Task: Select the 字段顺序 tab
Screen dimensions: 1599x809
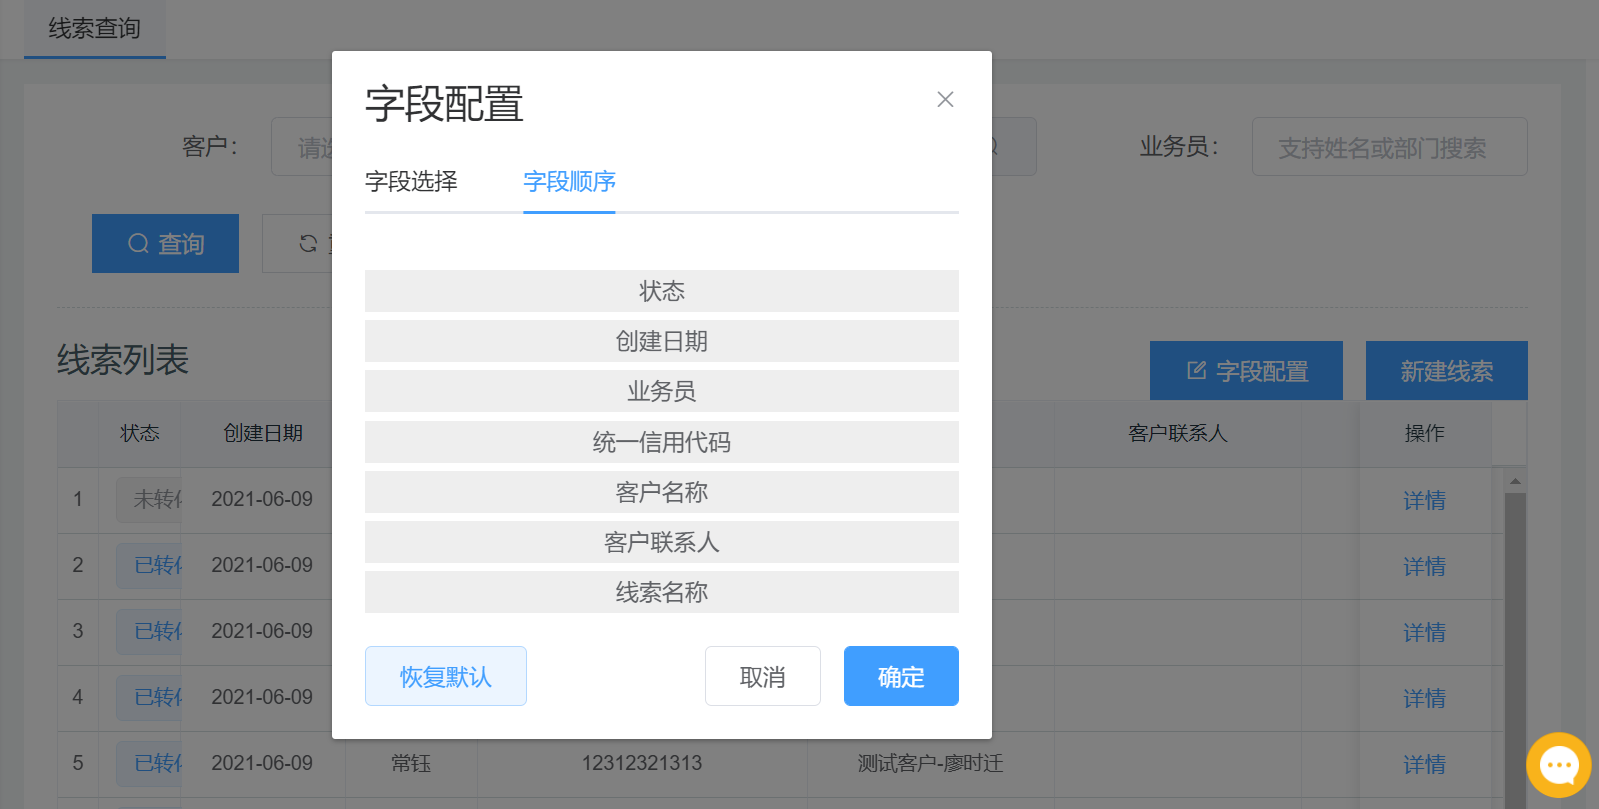Action: pyautogui.click(x=569, y=181)
